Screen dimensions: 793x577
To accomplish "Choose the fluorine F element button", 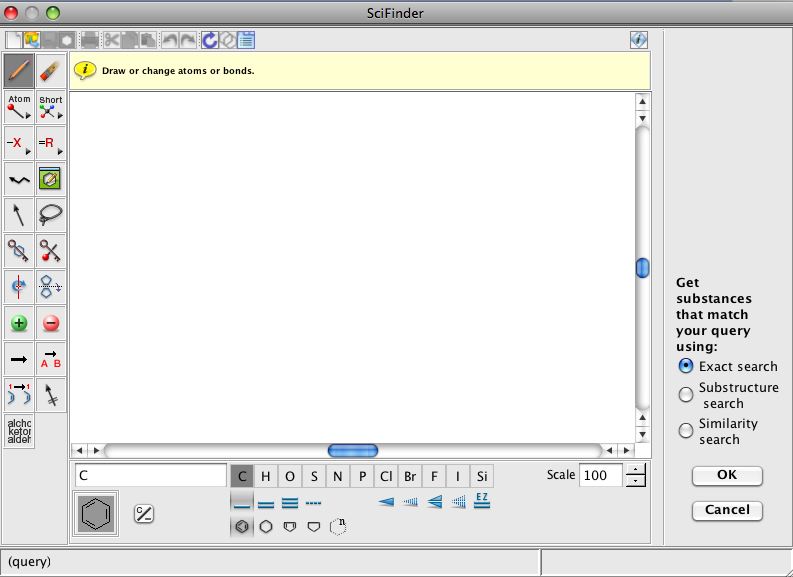I will 434,476.
